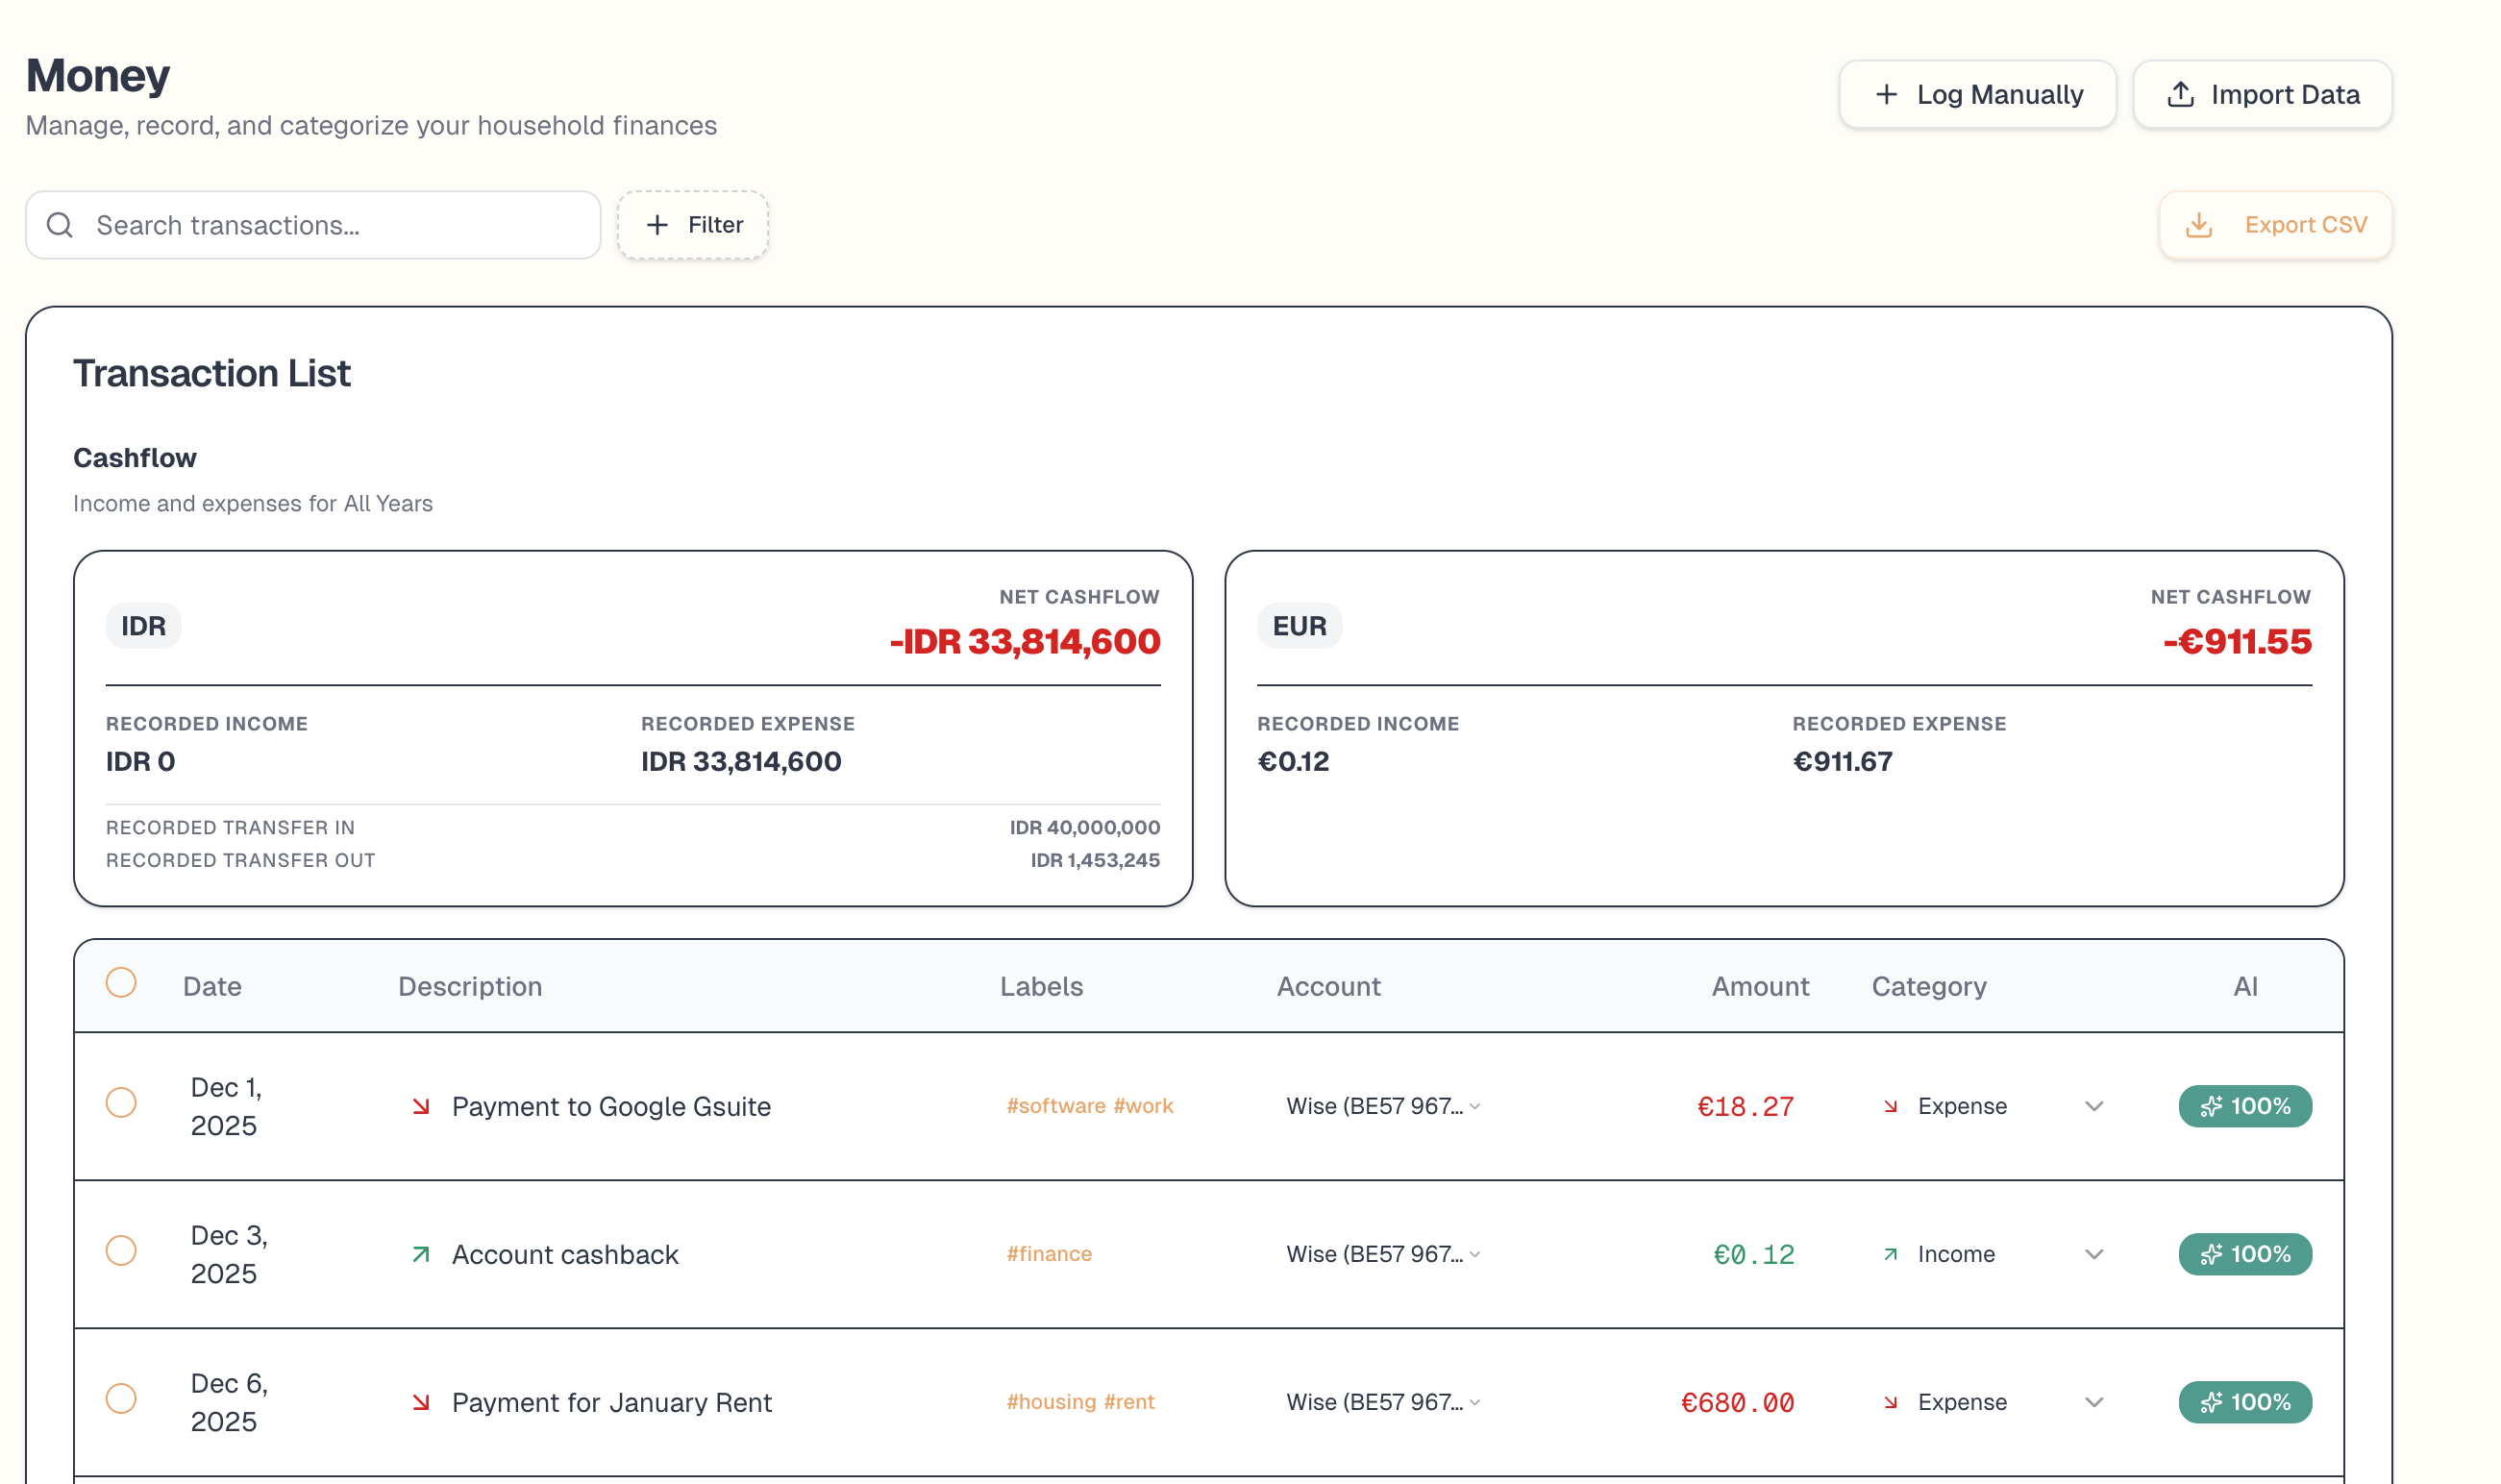This screenshot has height=1484, width=2501.
Task: Click the red expense arrow beside Payment to Google Gsuite
Action: [421, 1106]
